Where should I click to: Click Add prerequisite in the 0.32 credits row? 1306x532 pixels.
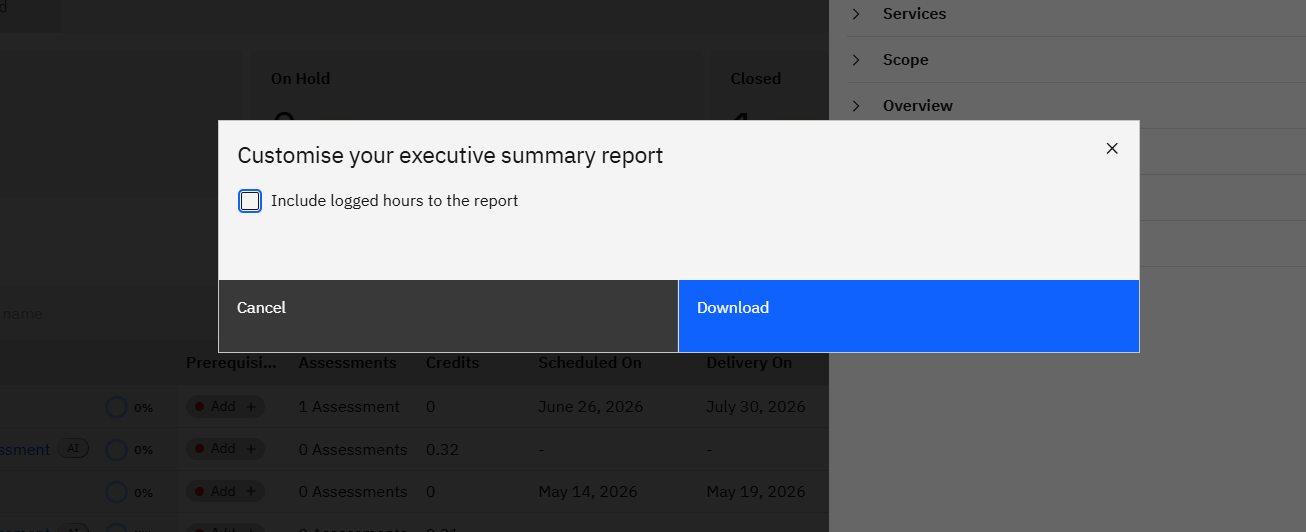225,449
